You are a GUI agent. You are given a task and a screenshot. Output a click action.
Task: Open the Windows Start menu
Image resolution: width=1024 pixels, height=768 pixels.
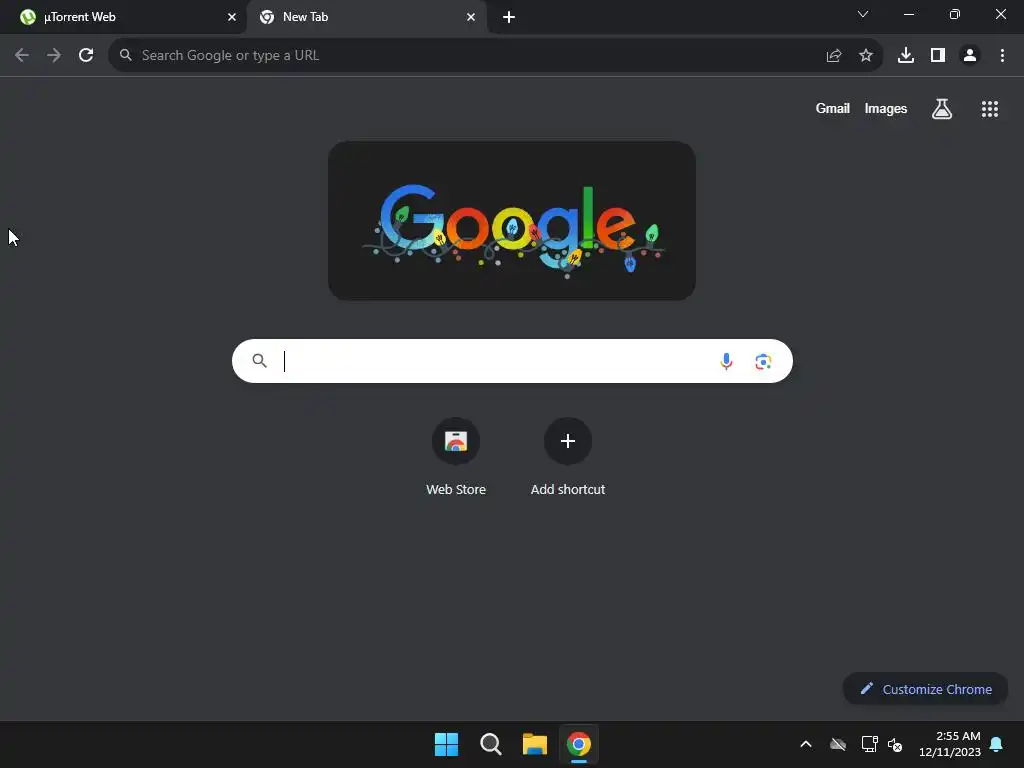pos(447,744)
